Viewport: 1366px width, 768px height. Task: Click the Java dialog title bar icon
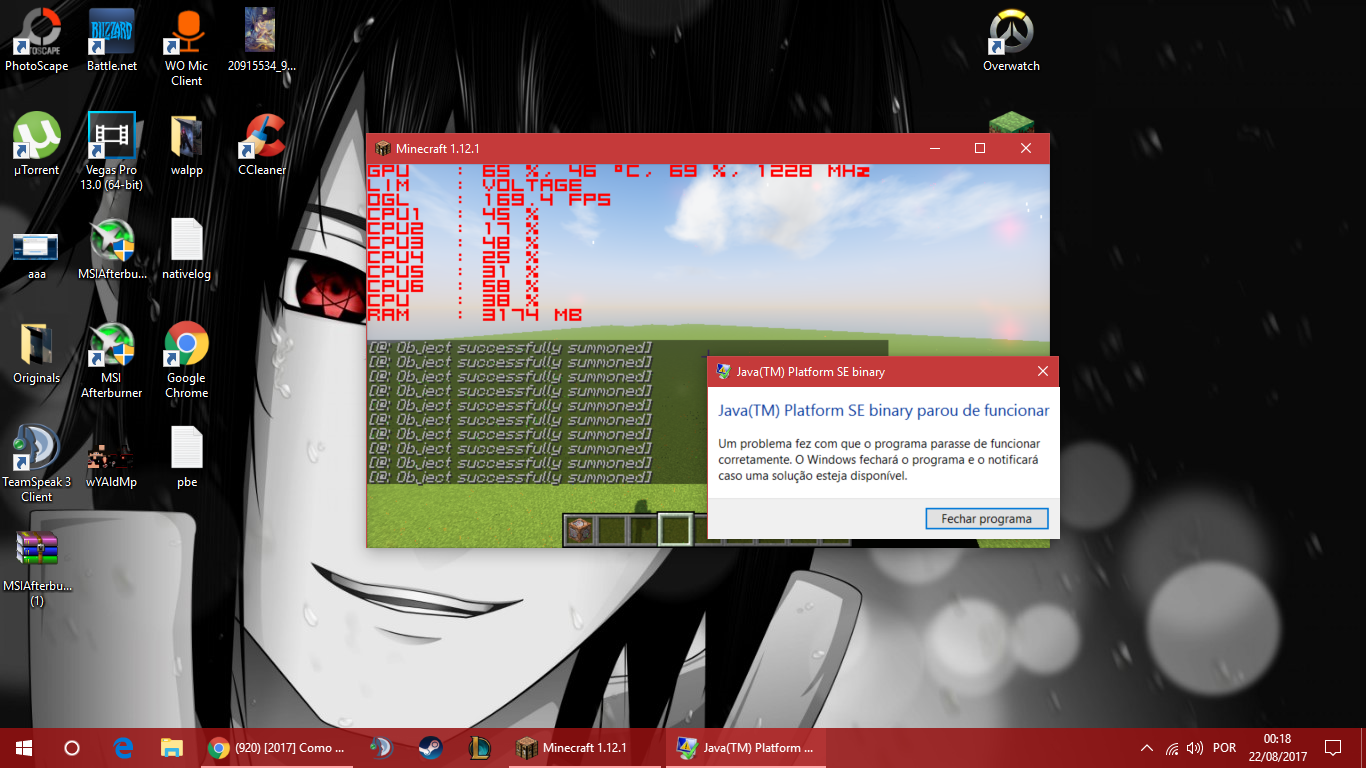point(724,371)
